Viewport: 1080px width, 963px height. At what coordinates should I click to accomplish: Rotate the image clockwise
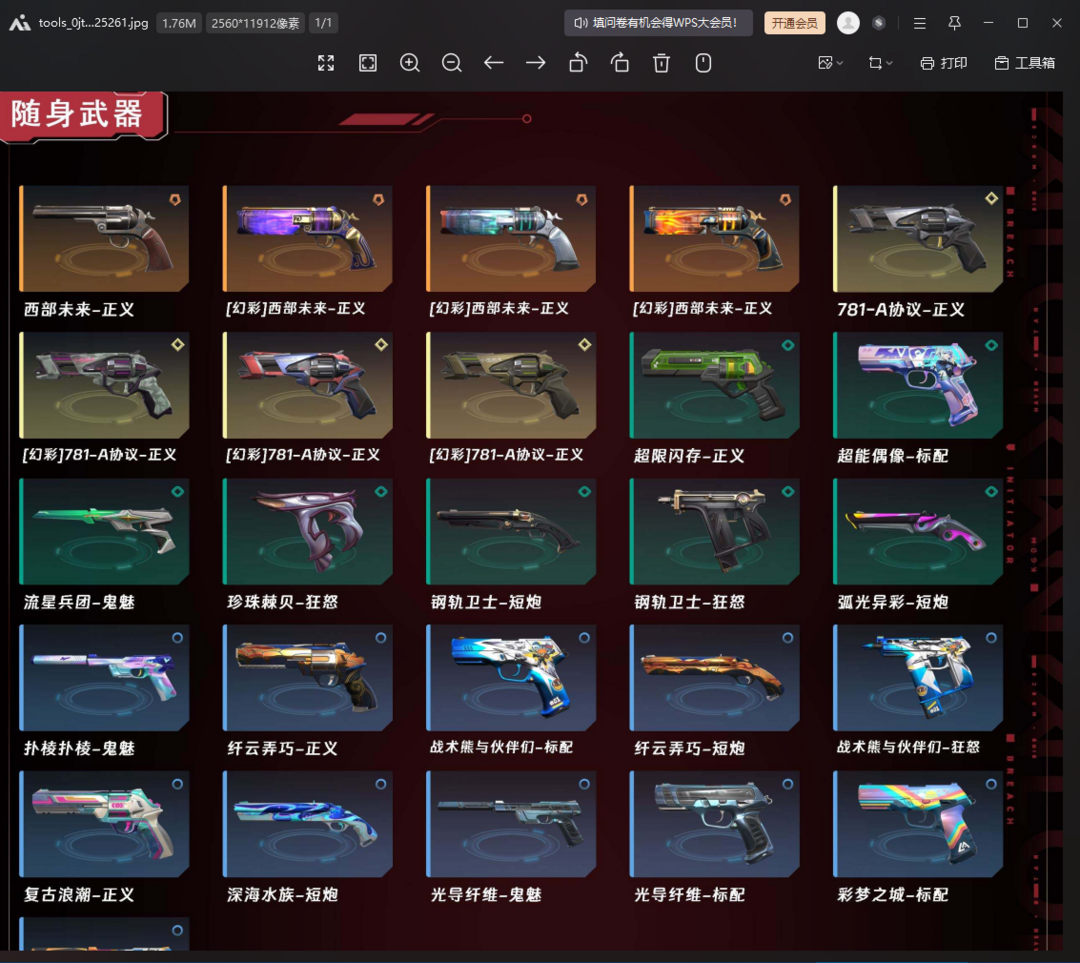(620, 63)
